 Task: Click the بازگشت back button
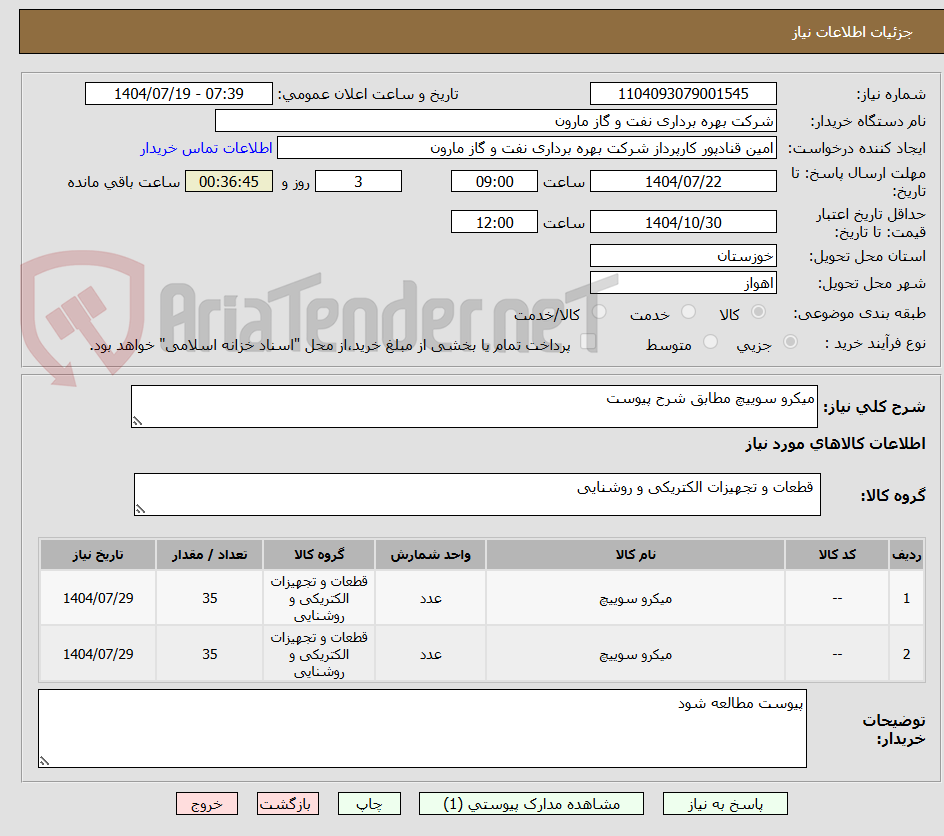tap(288, 803)
